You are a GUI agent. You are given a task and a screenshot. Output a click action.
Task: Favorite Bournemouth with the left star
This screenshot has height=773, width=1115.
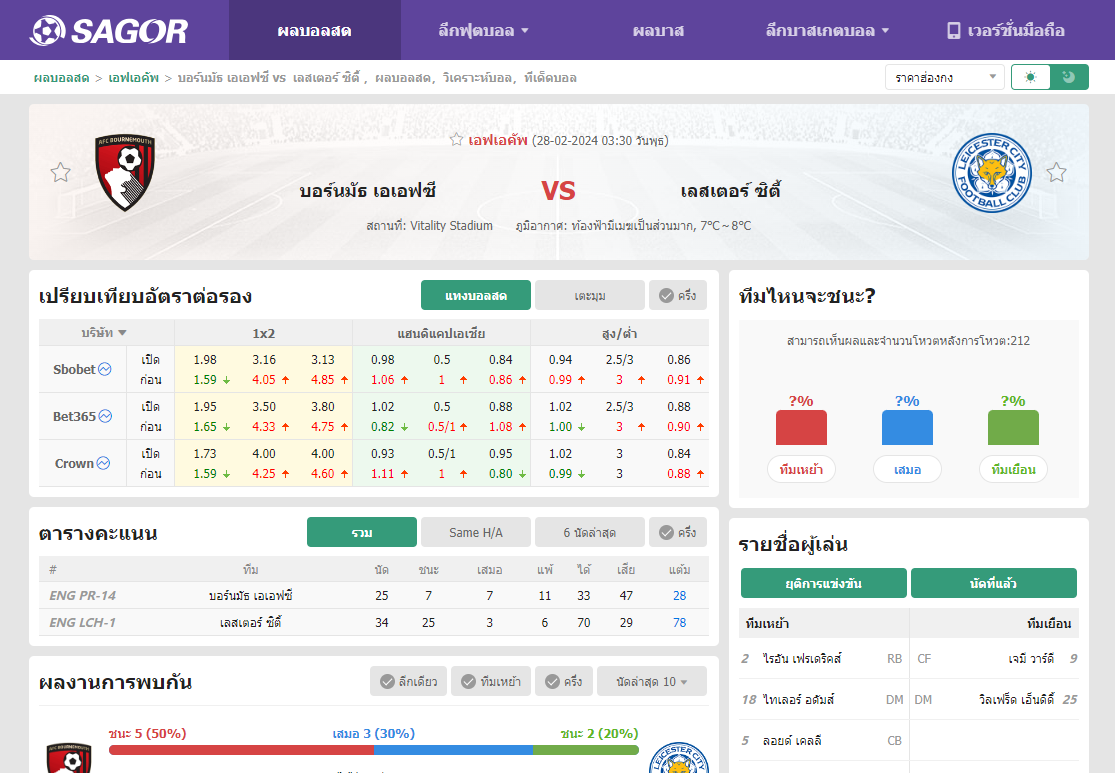coord(60,172)
